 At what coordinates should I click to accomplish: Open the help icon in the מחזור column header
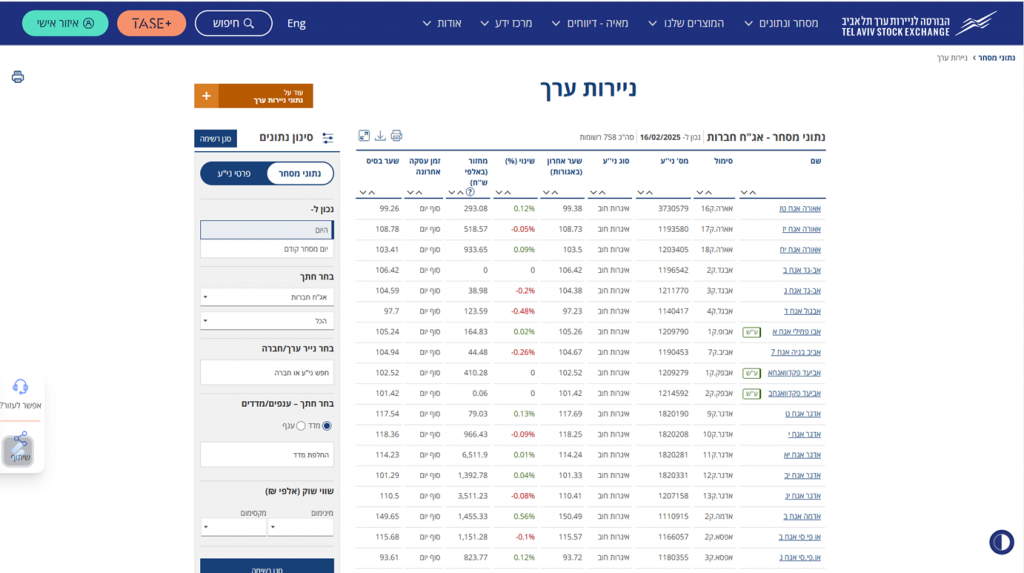[x=470, y=192]
